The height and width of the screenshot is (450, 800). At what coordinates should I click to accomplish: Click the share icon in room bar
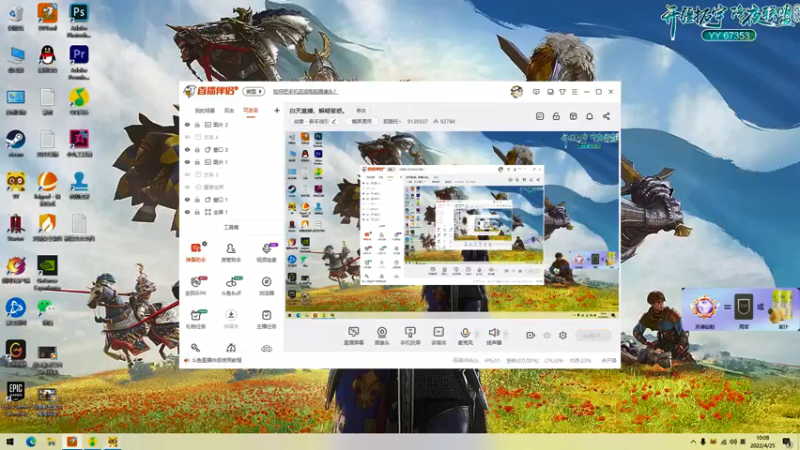(x=606, y=116)
